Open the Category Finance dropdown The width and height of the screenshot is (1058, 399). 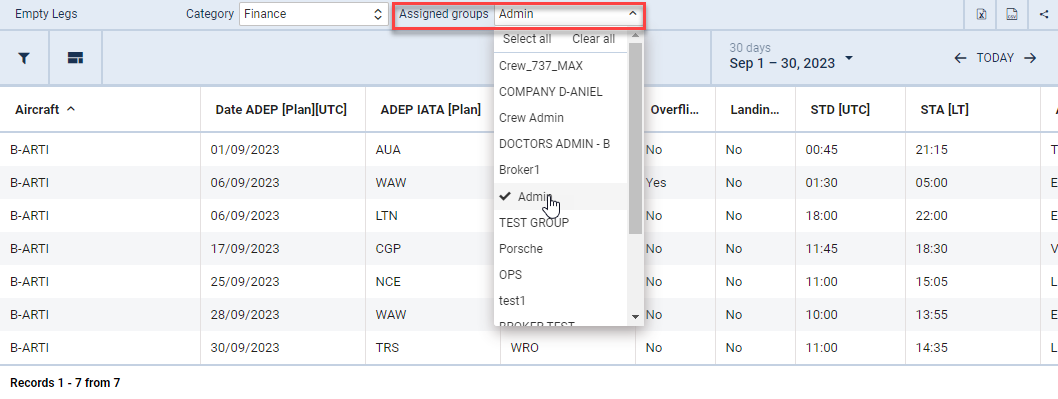click(314, 14)
